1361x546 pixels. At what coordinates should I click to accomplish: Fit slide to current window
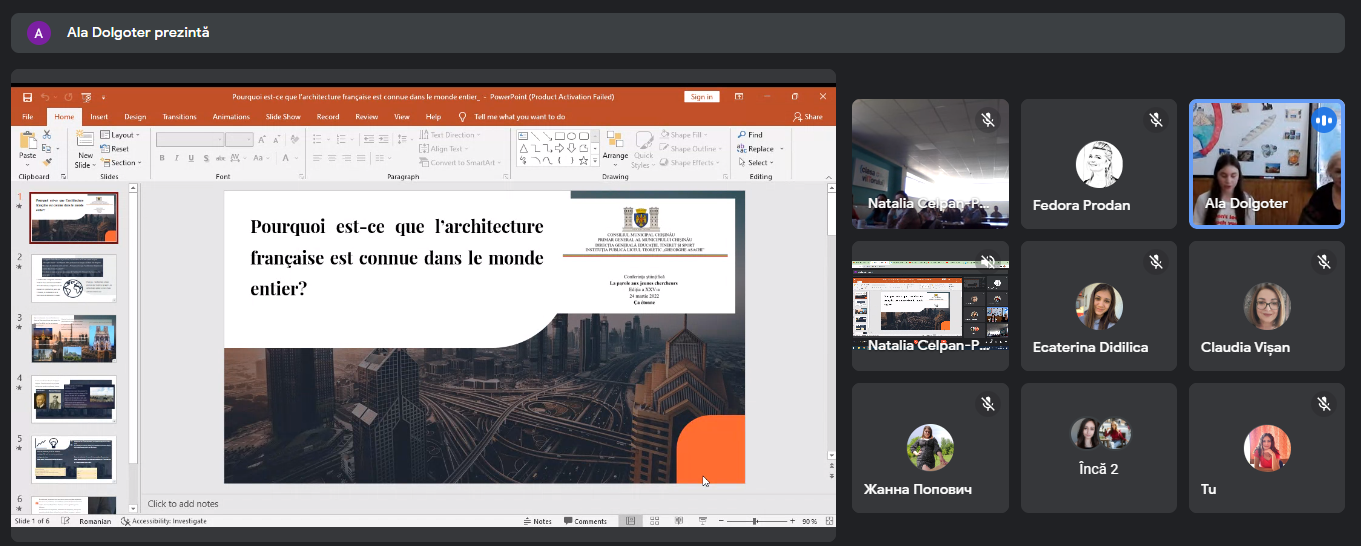click(827, 521)
